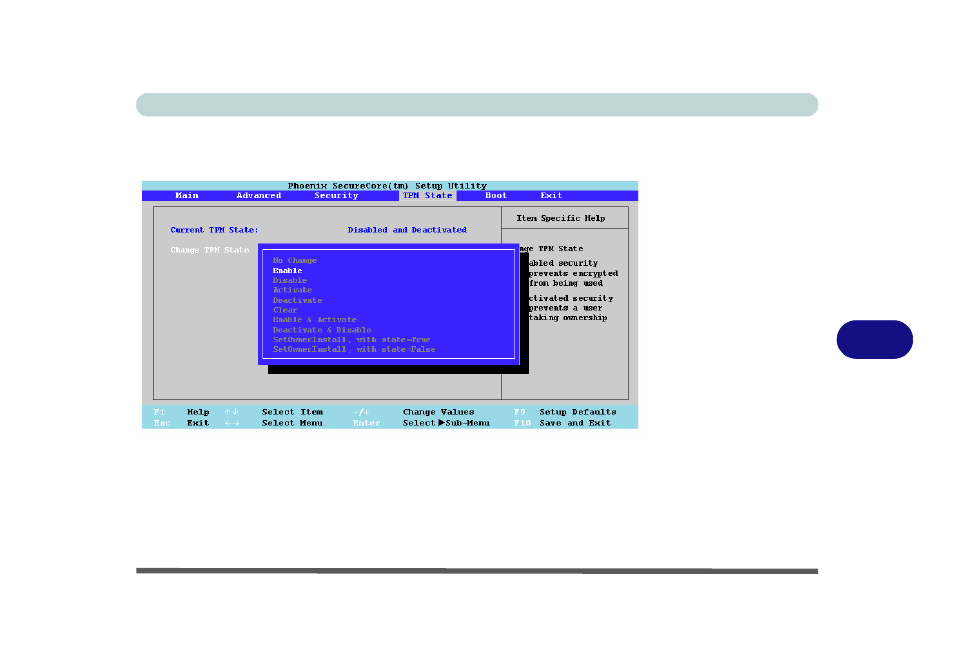Choose Activate from the list
The height and width of the screenshot is (672, 954).
pyautogui.click(x=292, y=290)
